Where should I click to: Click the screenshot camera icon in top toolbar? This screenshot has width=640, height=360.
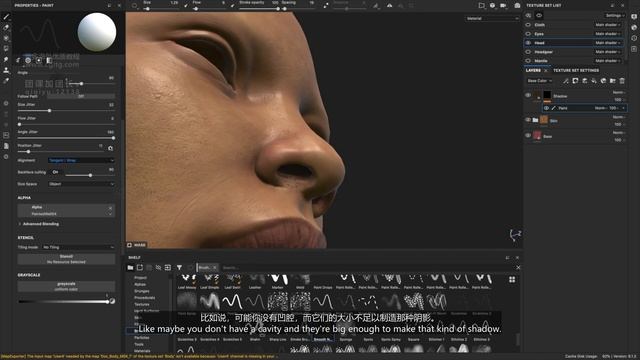click(x=517, y=5)
